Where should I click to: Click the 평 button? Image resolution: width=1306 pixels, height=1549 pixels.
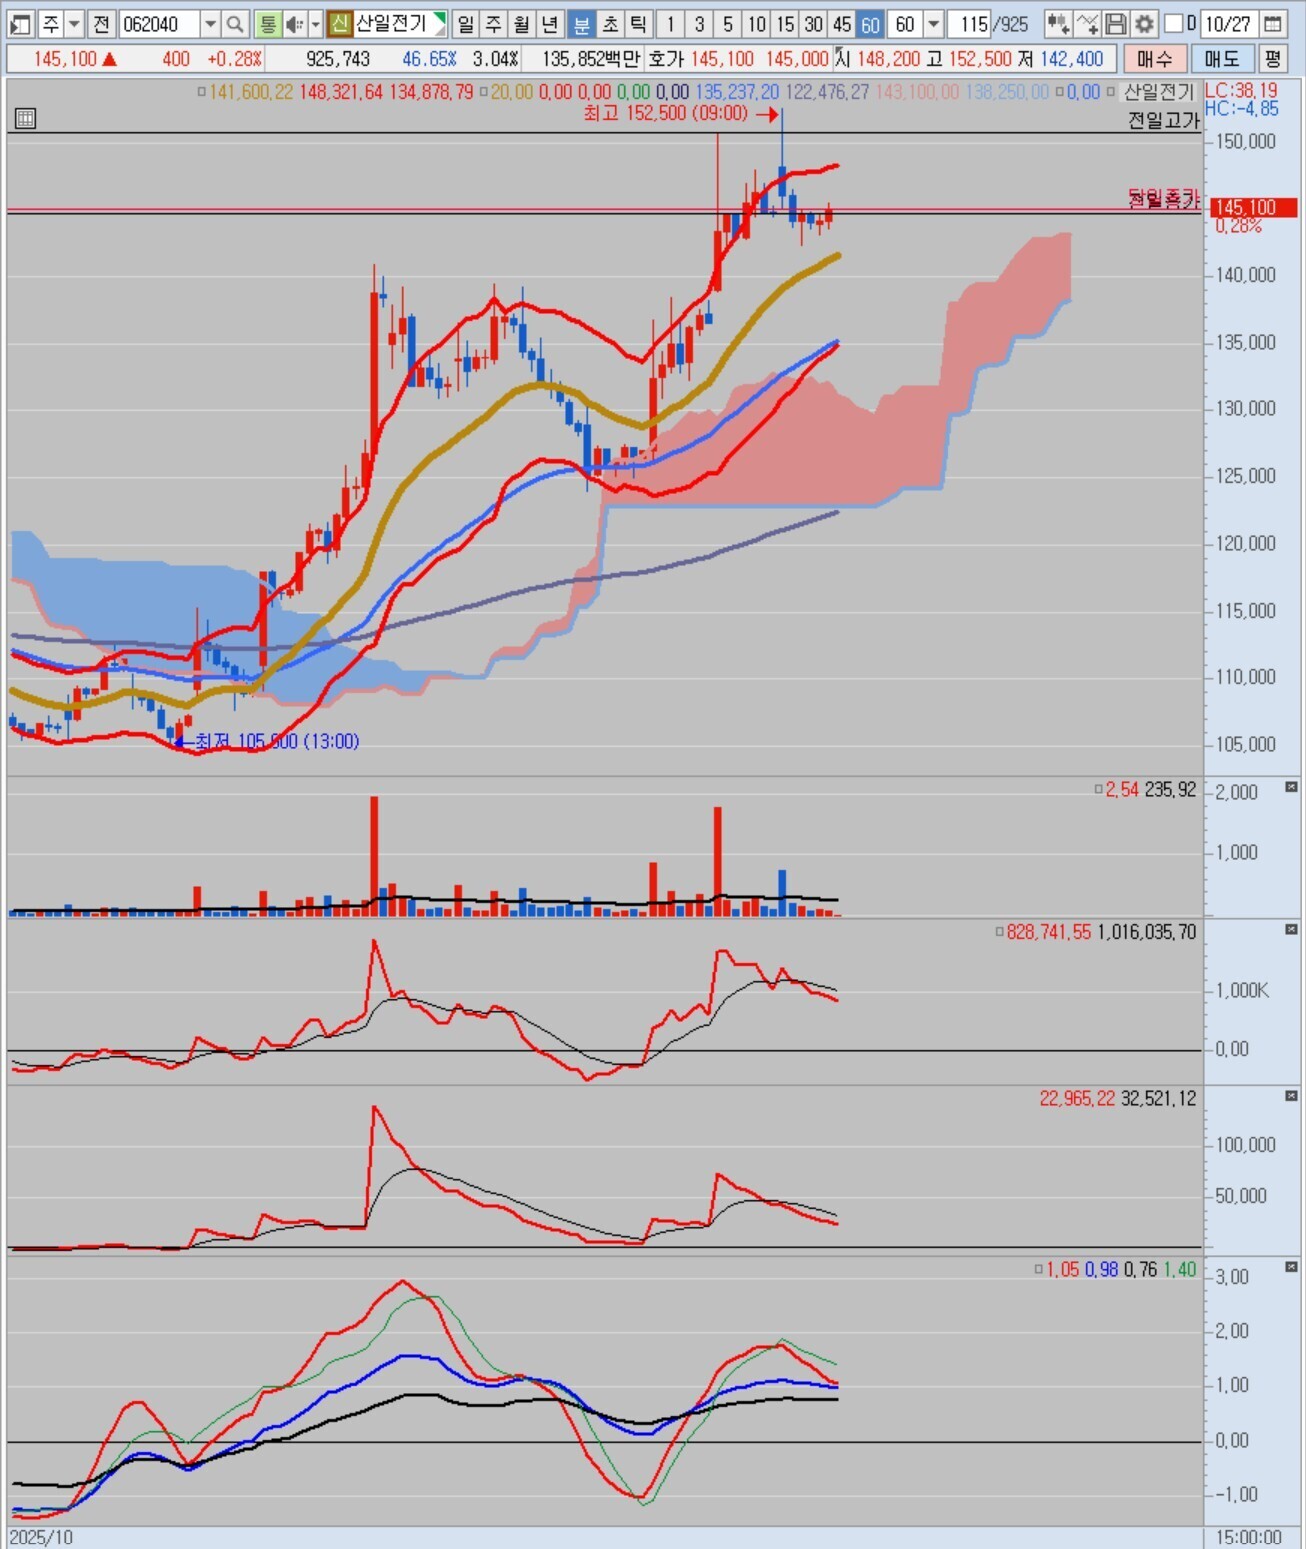(1272, 59)
